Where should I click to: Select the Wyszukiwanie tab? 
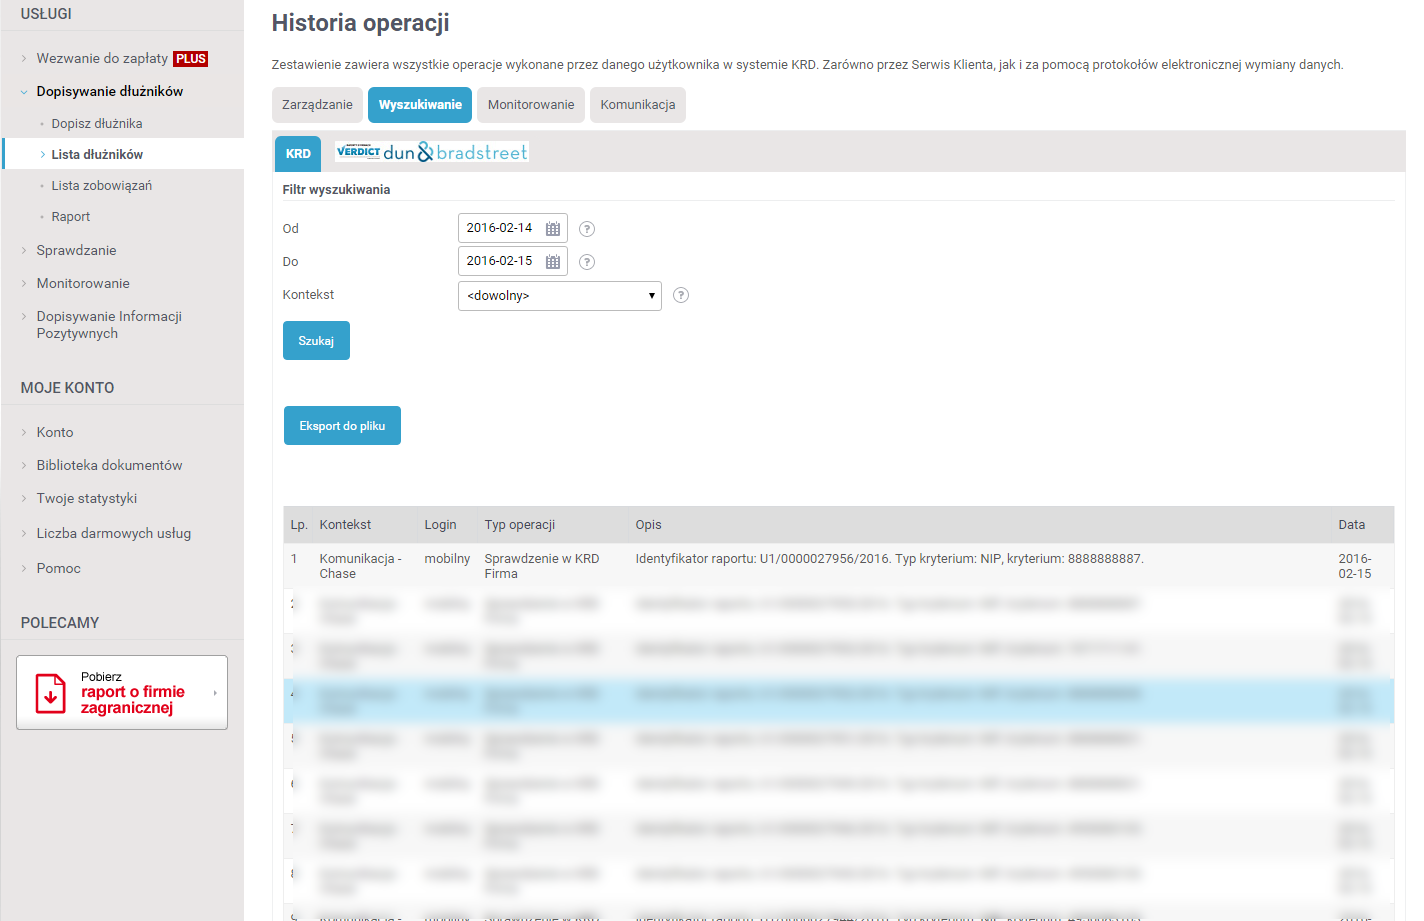420,105
